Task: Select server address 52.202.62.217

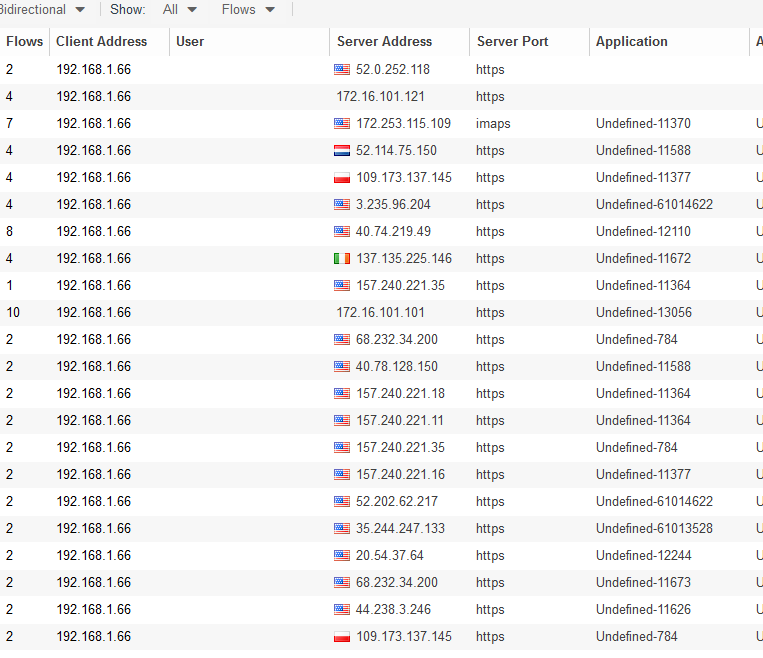Action: click(396, 502)
